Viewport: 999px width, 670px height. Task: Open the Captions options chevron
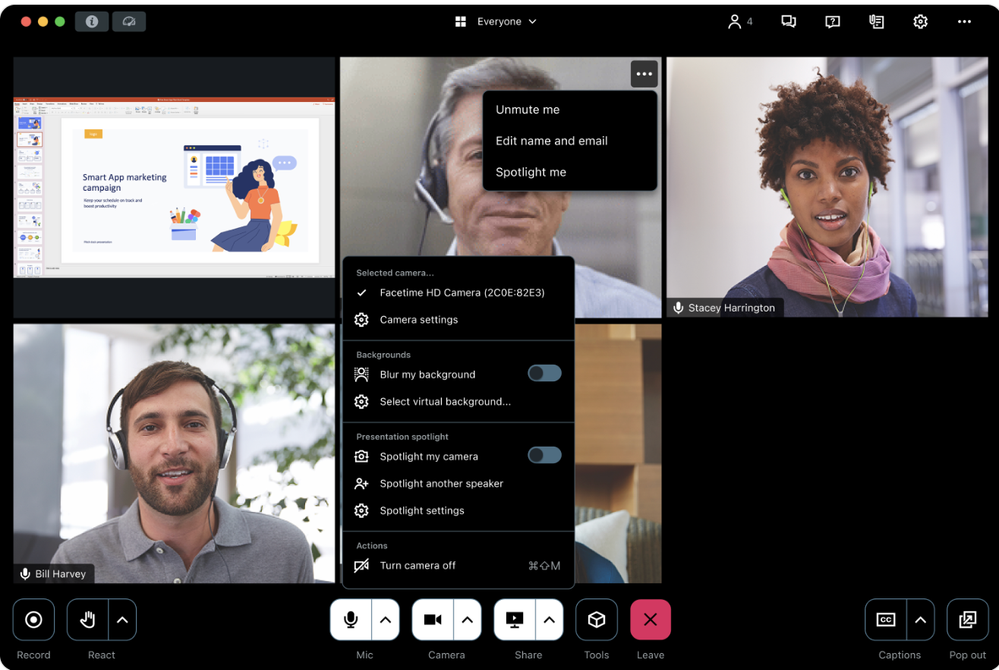[x=920, y=620]
